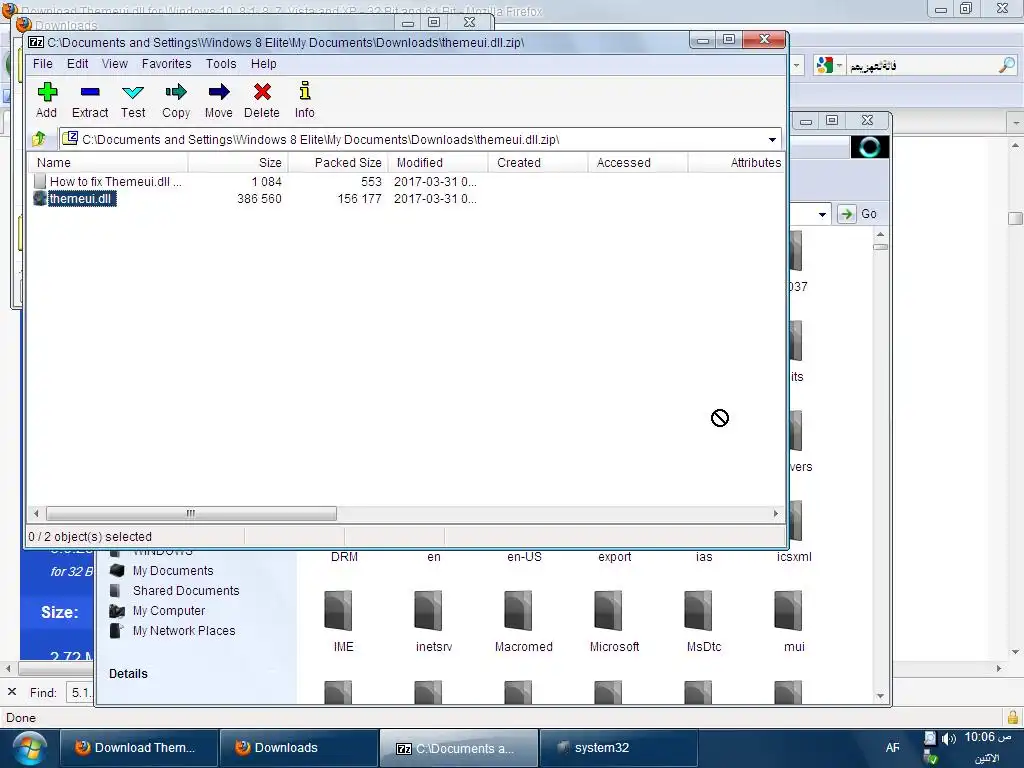Sort by the Size column header

(238, 163)
